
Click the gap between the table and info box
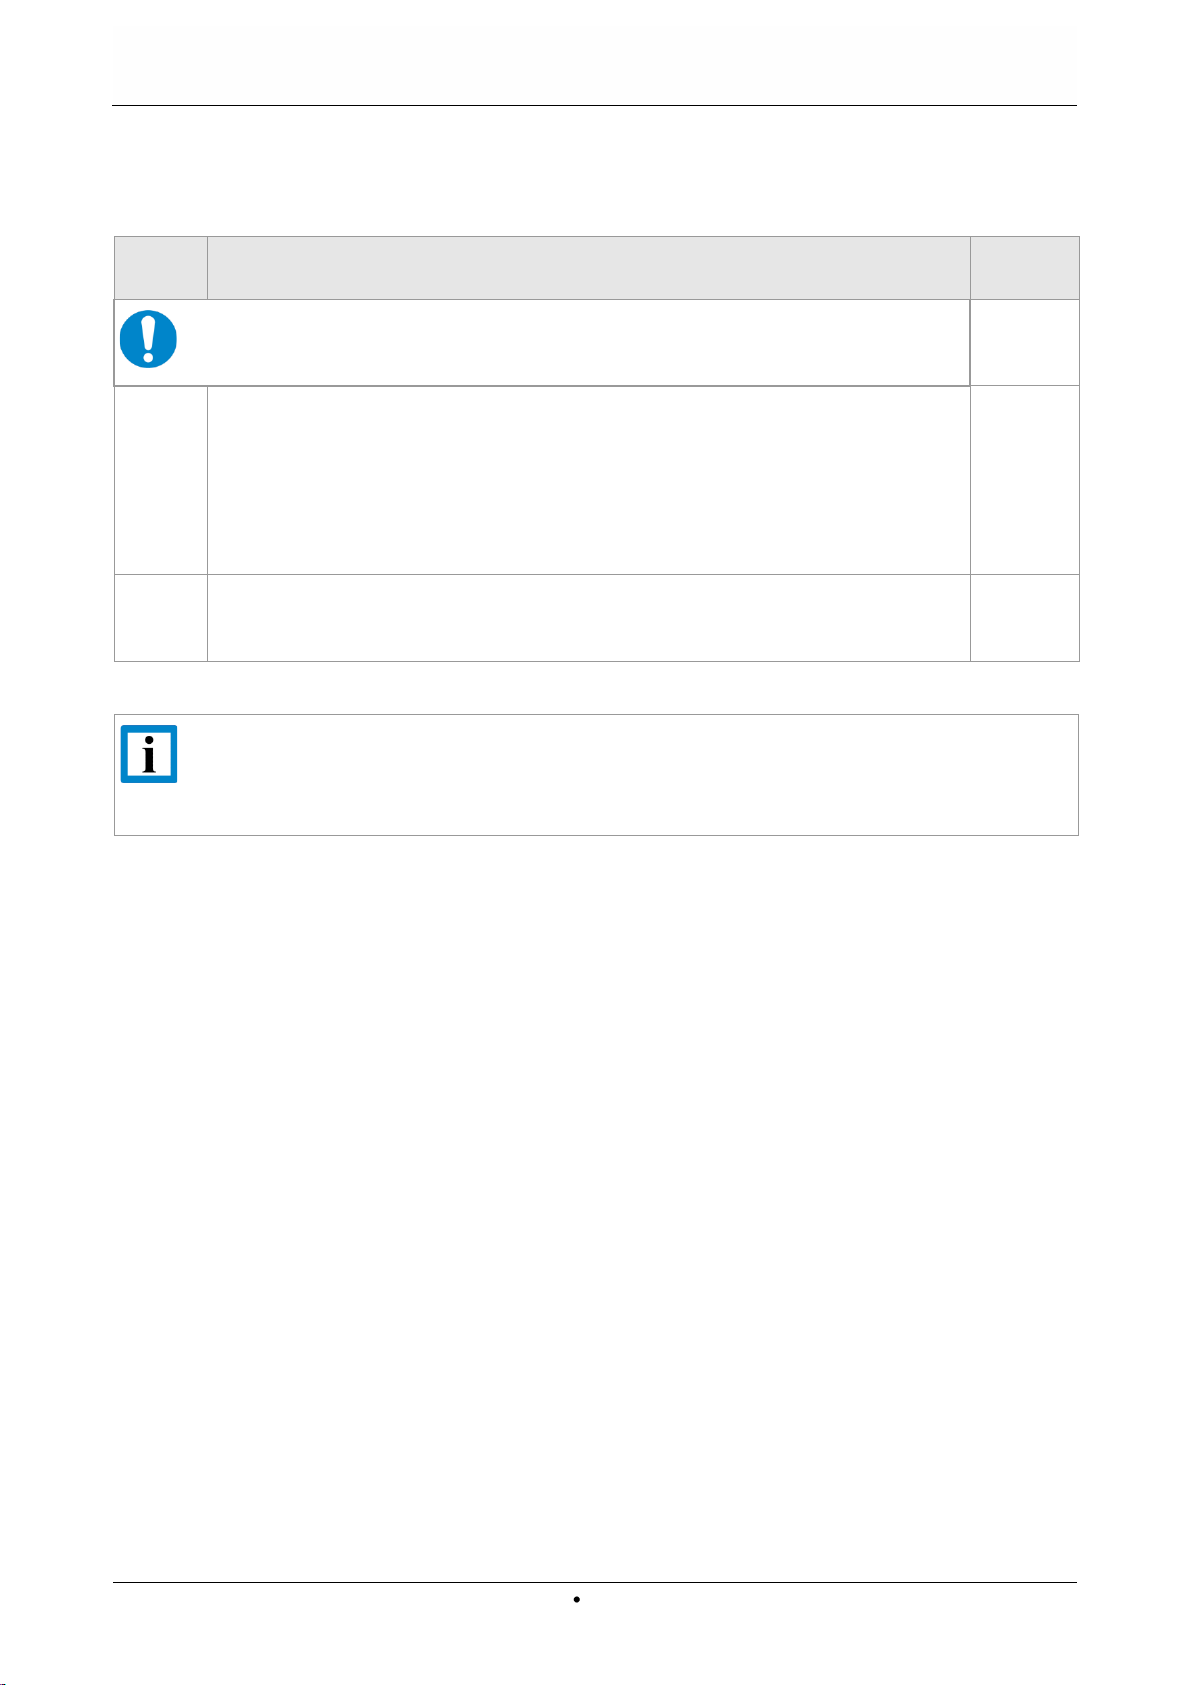click(x=594, y=688)
